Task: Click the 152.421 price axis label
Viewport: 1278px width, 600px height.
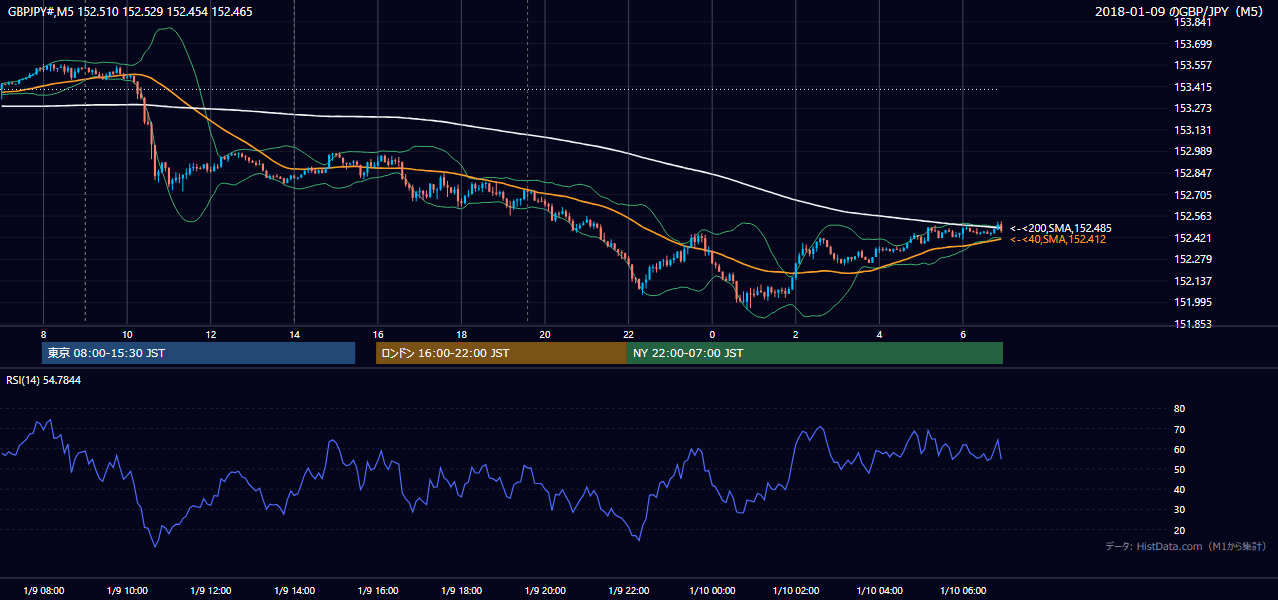Action: (1192, 238)
